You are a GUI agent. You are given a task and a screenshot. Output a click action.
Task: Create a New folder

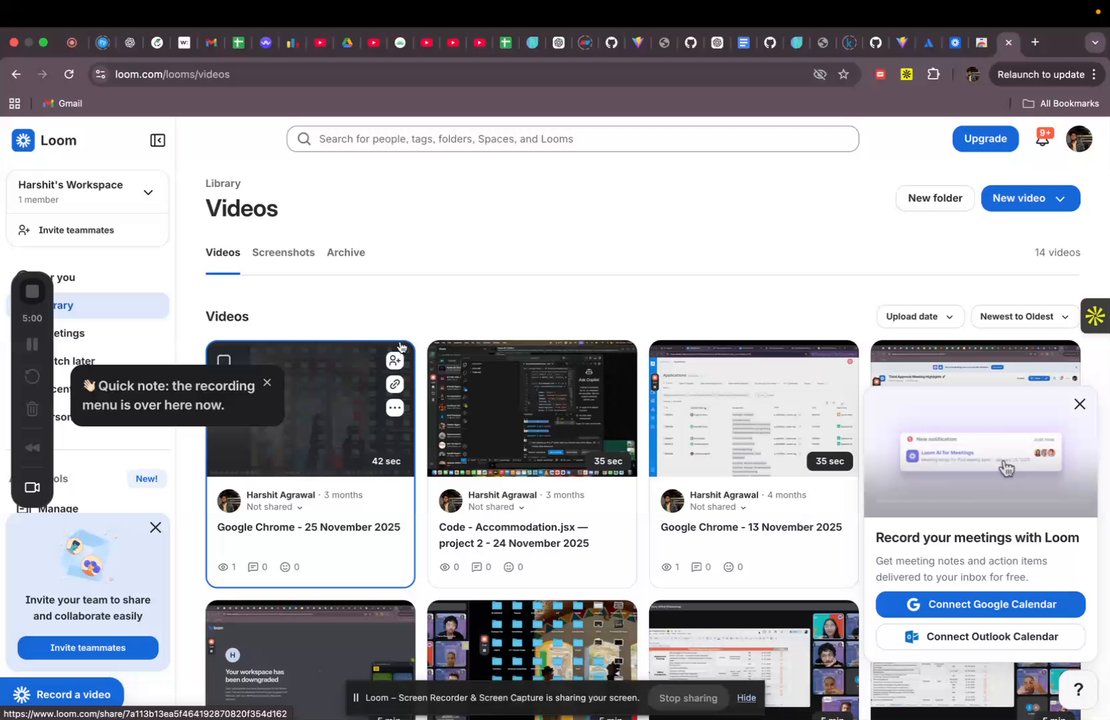point(934,198)
